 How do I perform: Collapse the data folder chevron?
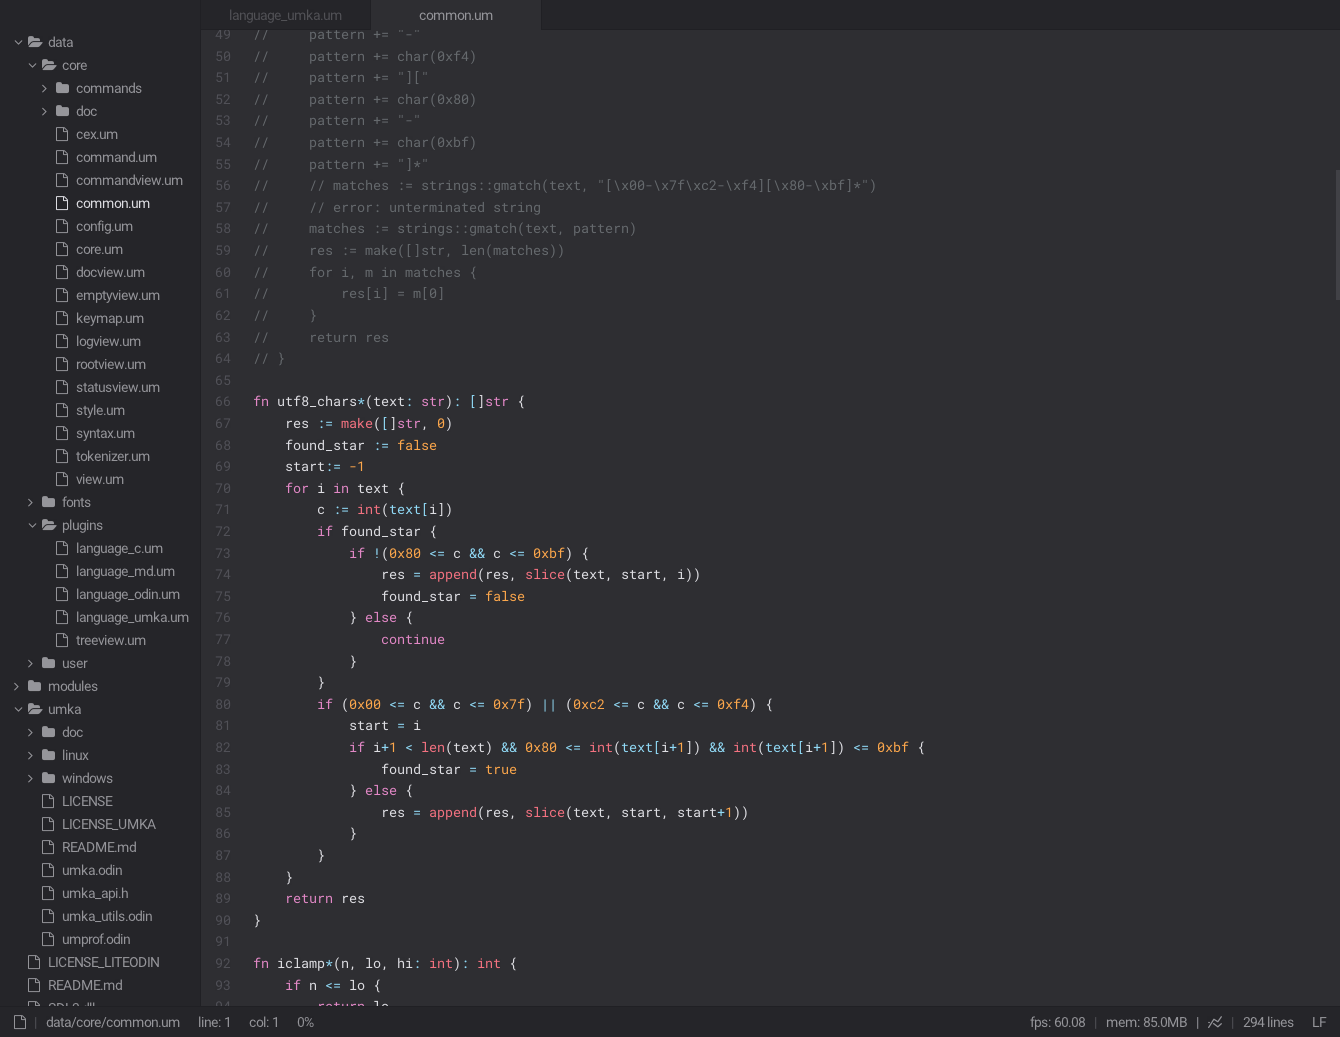tap(18, 42)
